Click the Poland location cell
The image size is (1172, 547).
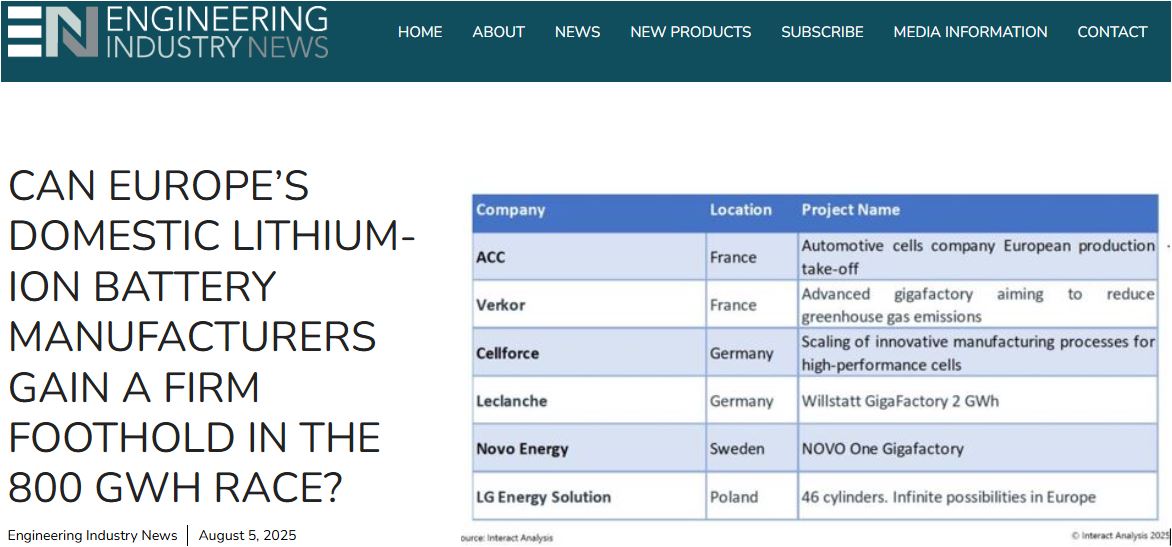[x=752, y=496]
